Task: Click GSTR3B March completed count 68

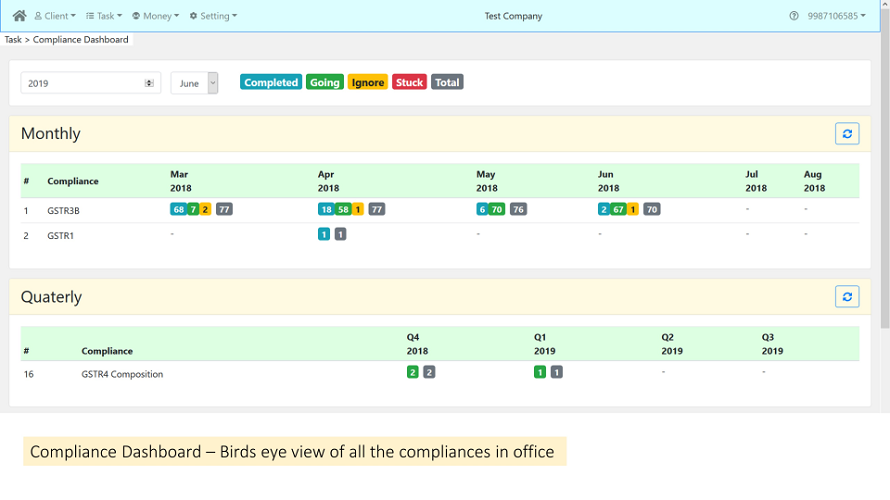Action: (178, 209)
